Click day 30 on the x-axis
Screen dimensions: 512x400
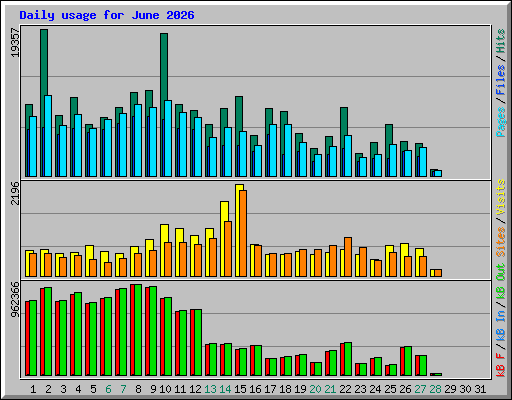465,389
